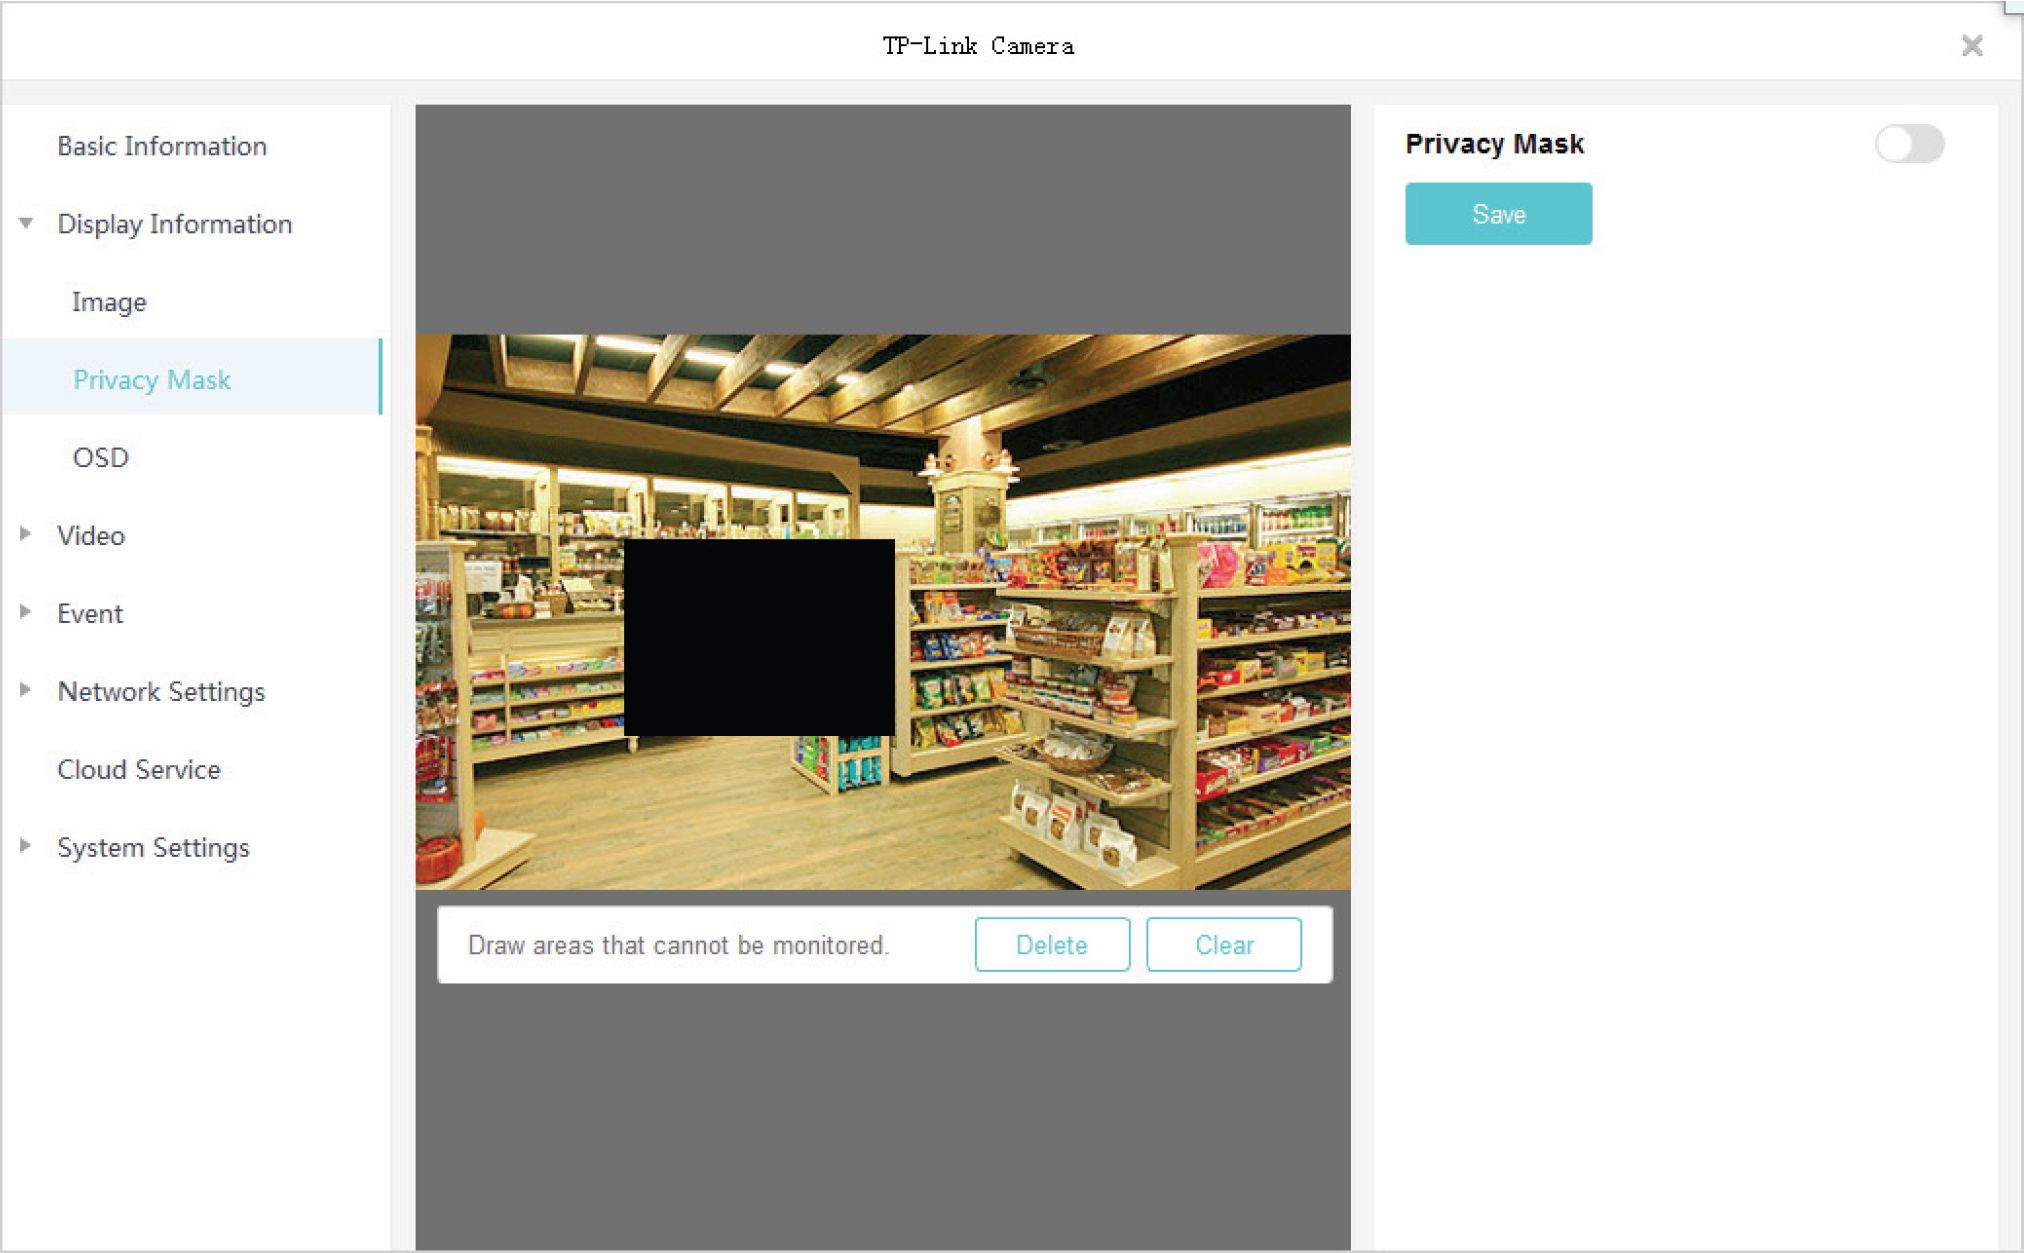Click the System Settings label
2024x1253 pixels.
(x=153, y=847)
